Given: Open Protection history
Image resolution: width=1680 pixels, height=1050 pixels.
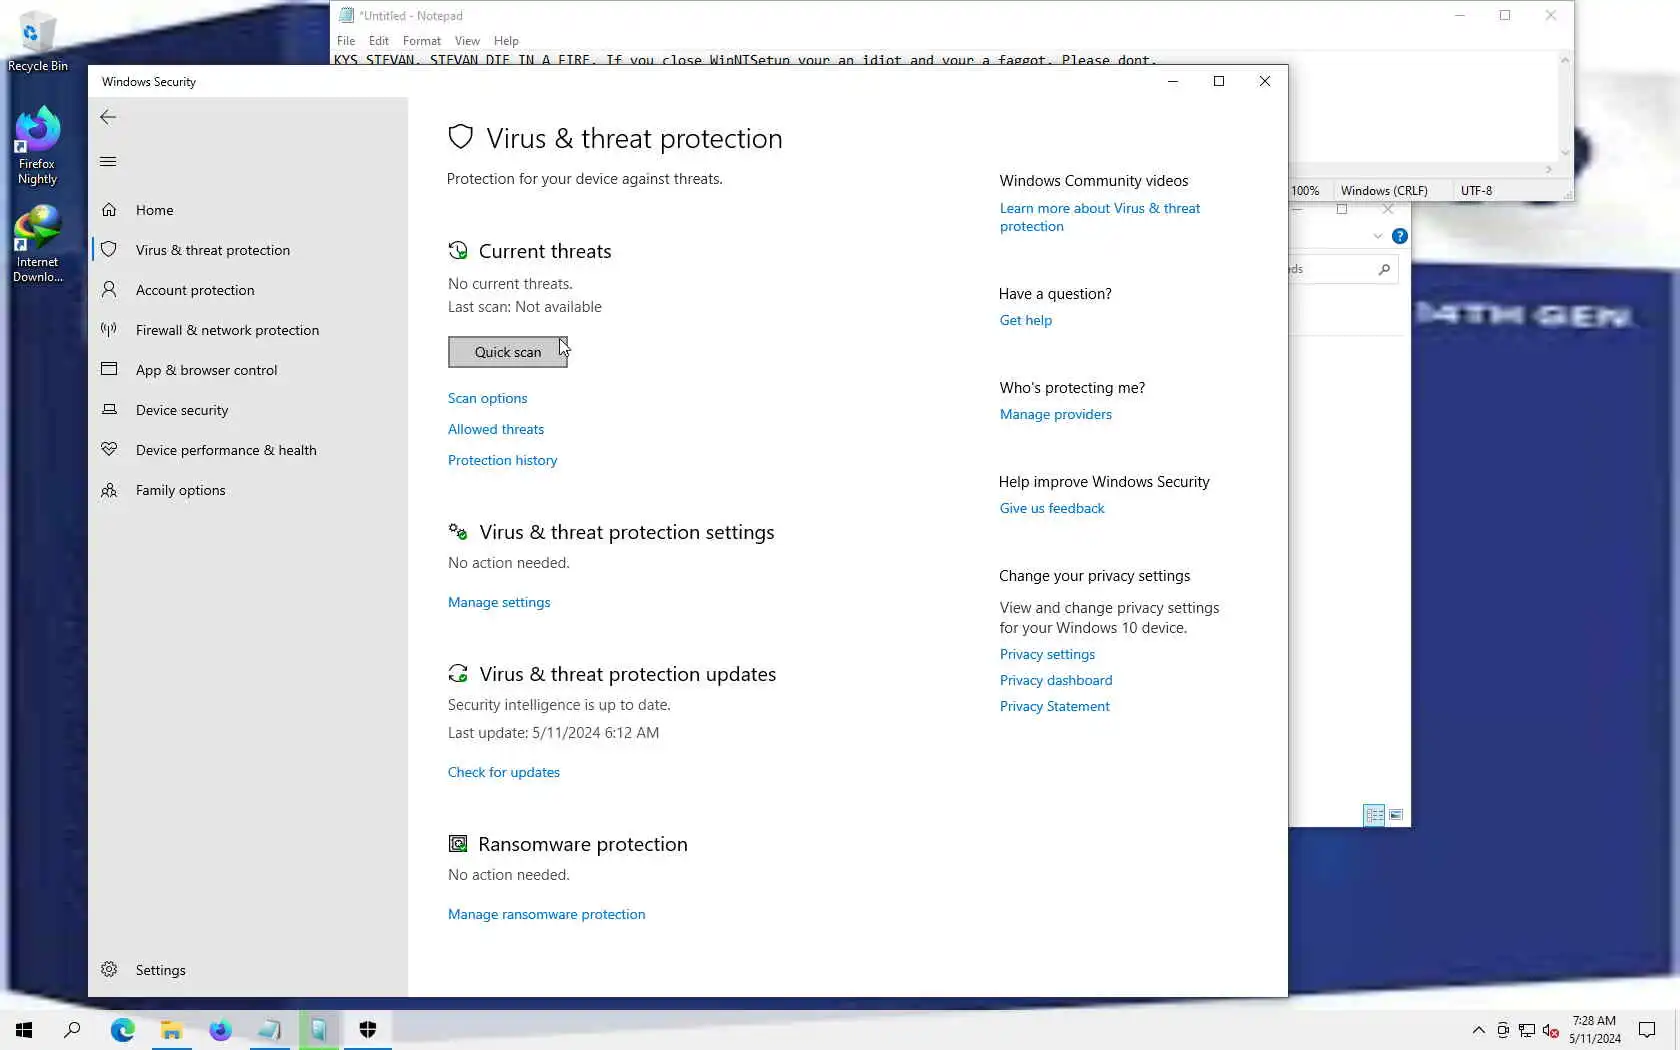Looking at the screenshot, I should tap(502, 460).
